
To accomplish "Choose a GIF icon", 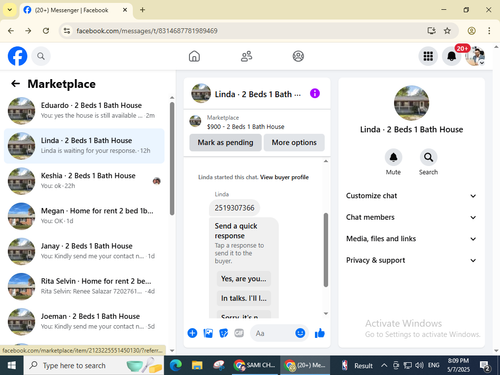I will tap(239, 333).
